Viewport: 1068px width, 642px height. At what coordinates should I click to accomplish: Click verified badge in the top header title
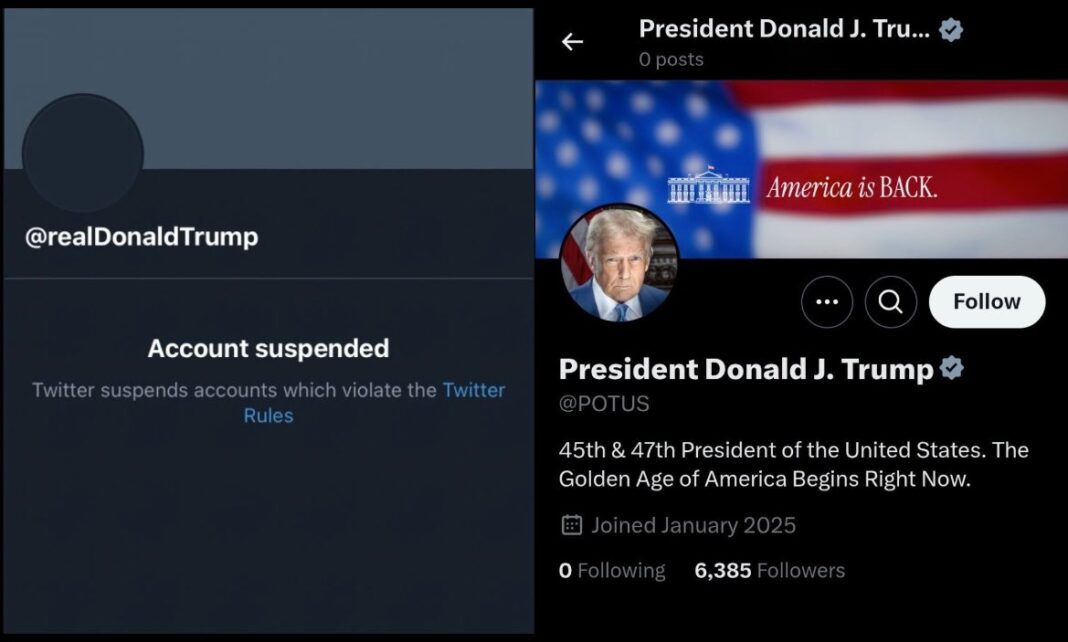tap(951, 30)
